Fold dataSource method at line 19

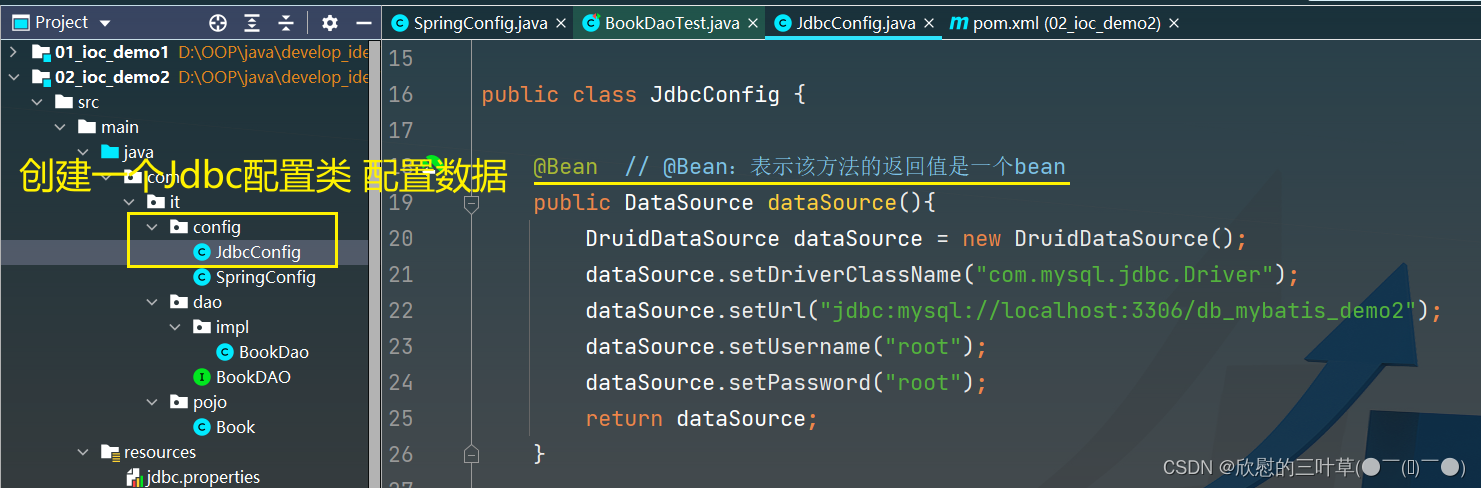pos(471,203)
